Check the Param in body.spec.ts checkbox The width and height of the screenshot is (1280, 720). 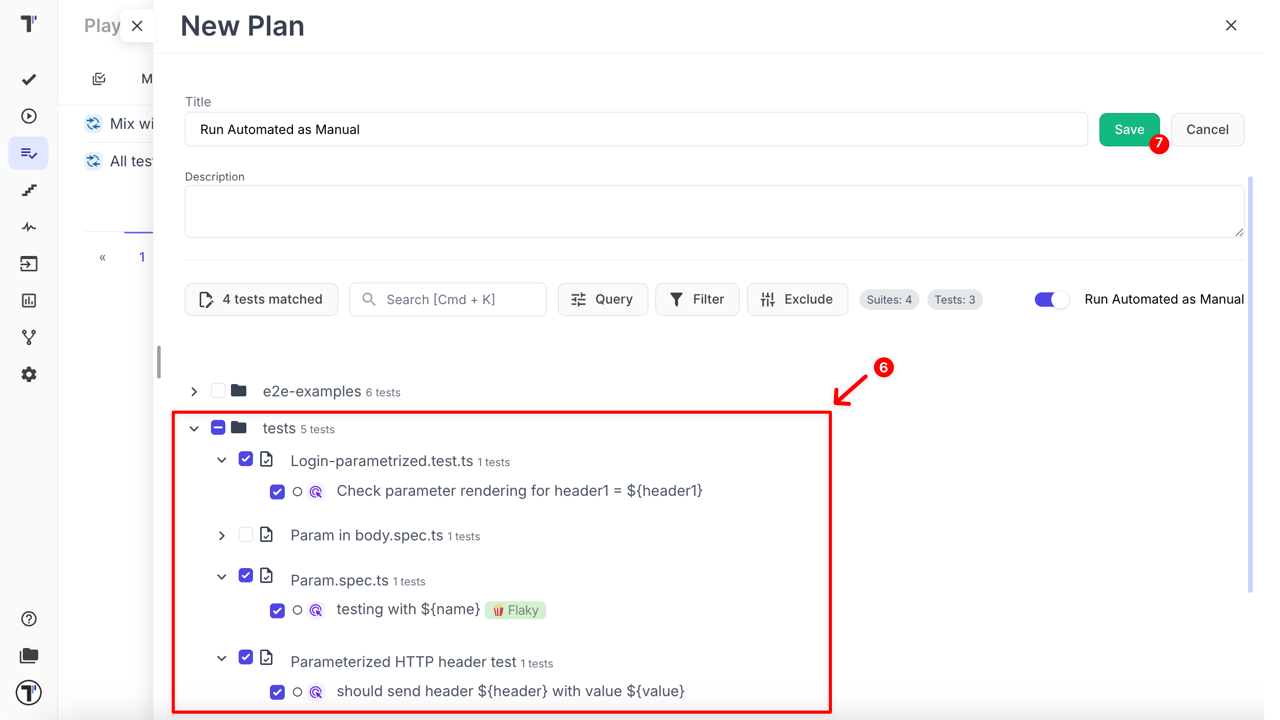coord(246,535)
